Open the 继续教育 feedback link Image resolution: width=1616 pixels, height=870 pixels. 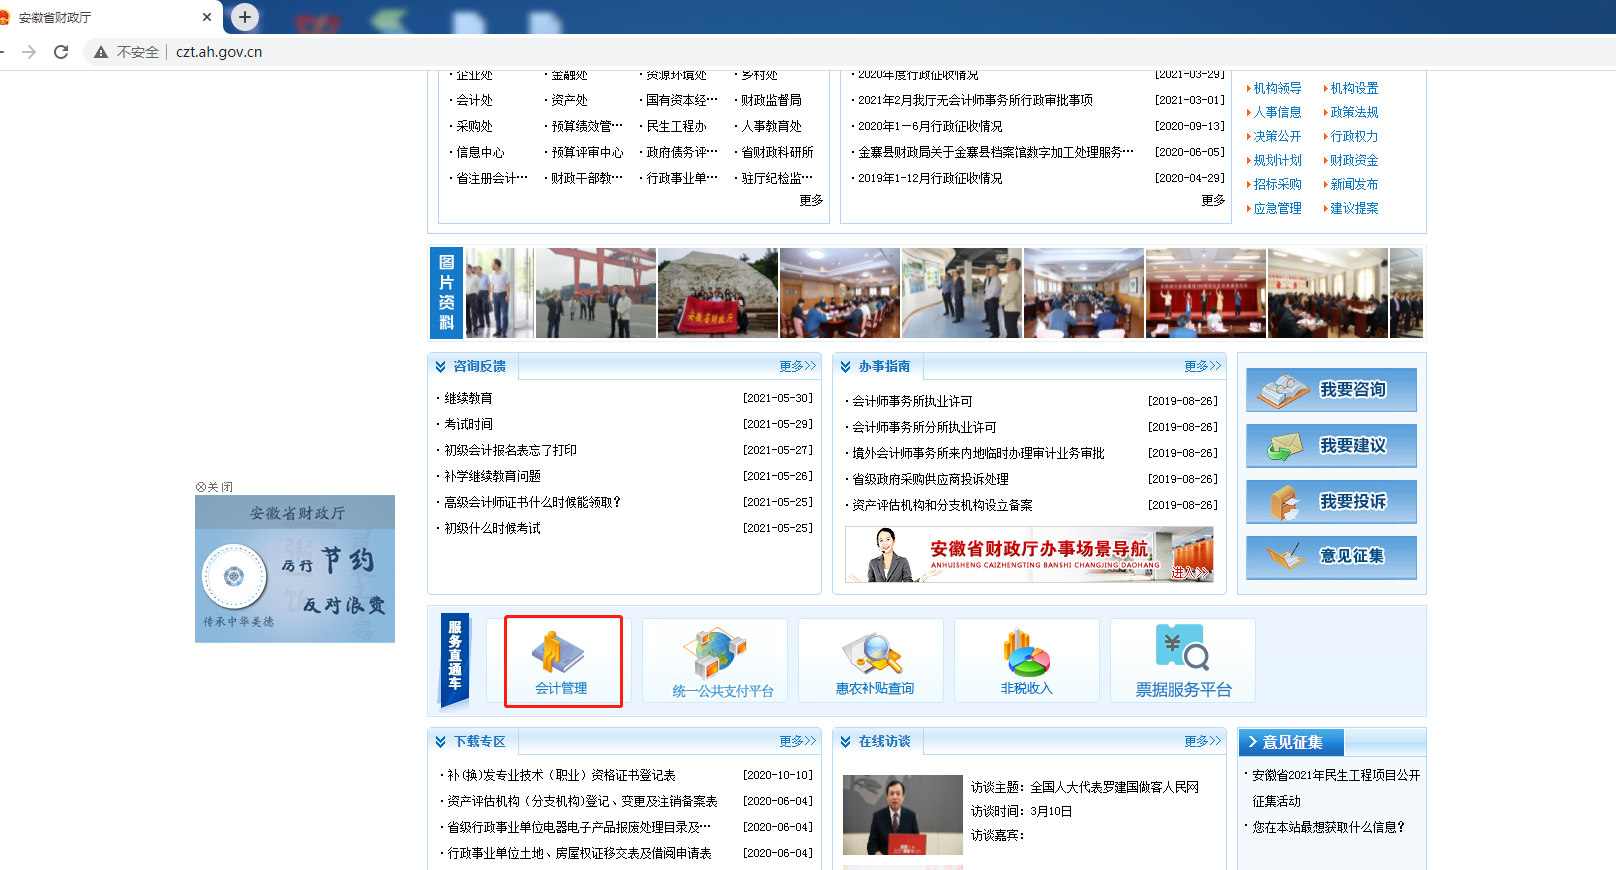click(x=468, y=398)
